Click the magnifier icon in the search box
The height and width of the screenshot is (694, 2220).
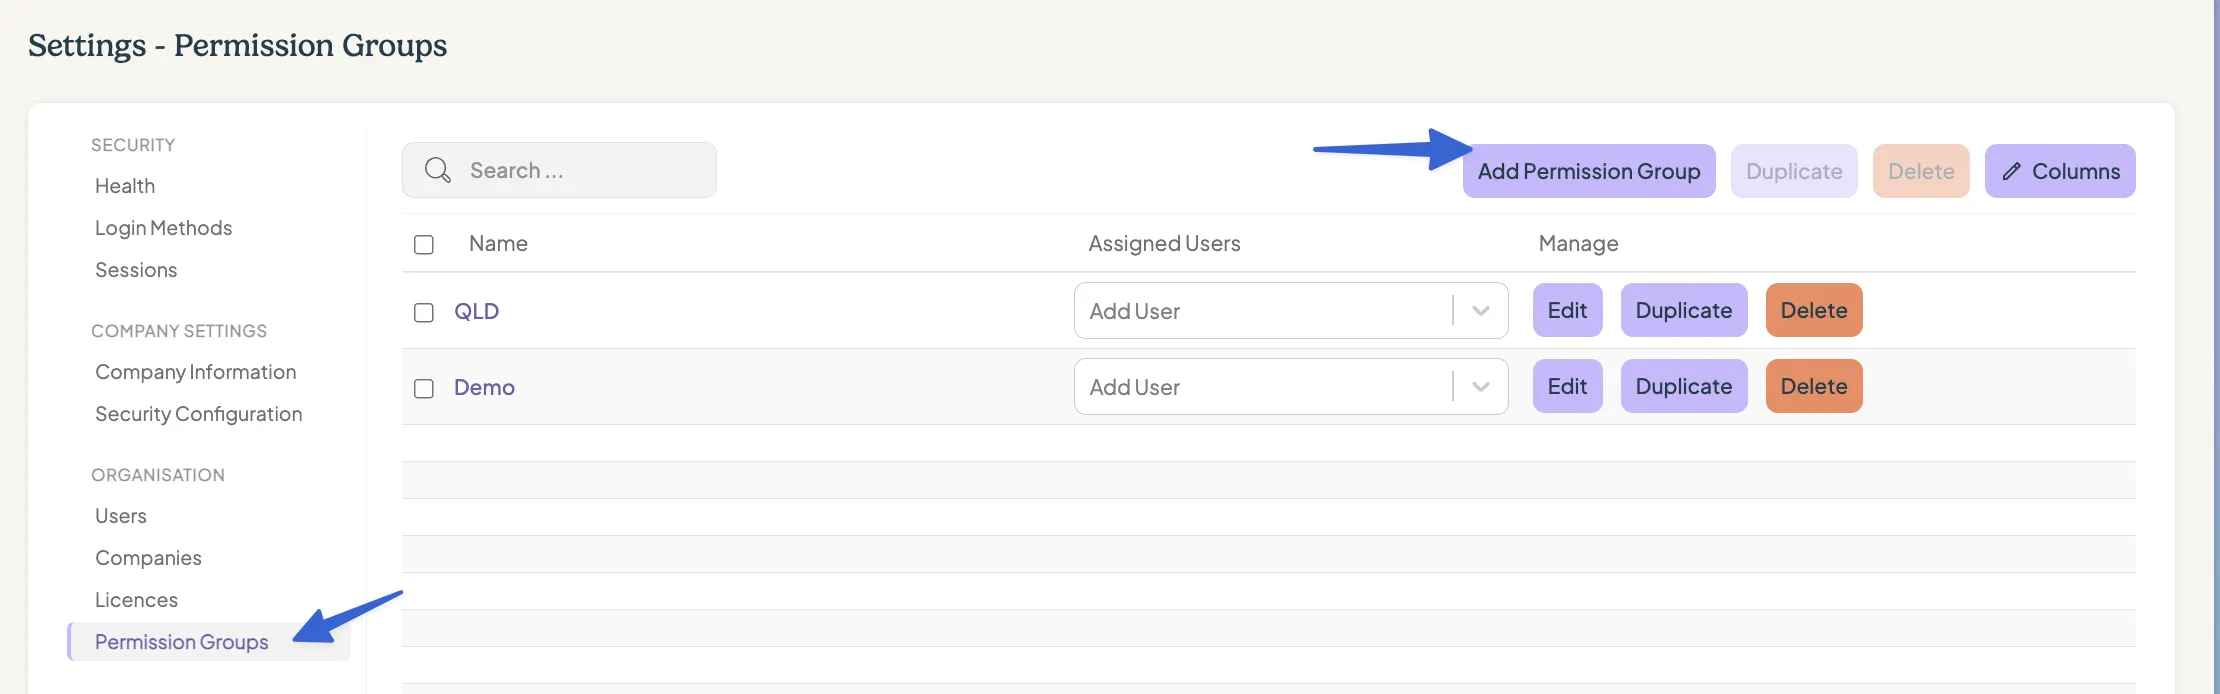[438, 170]
